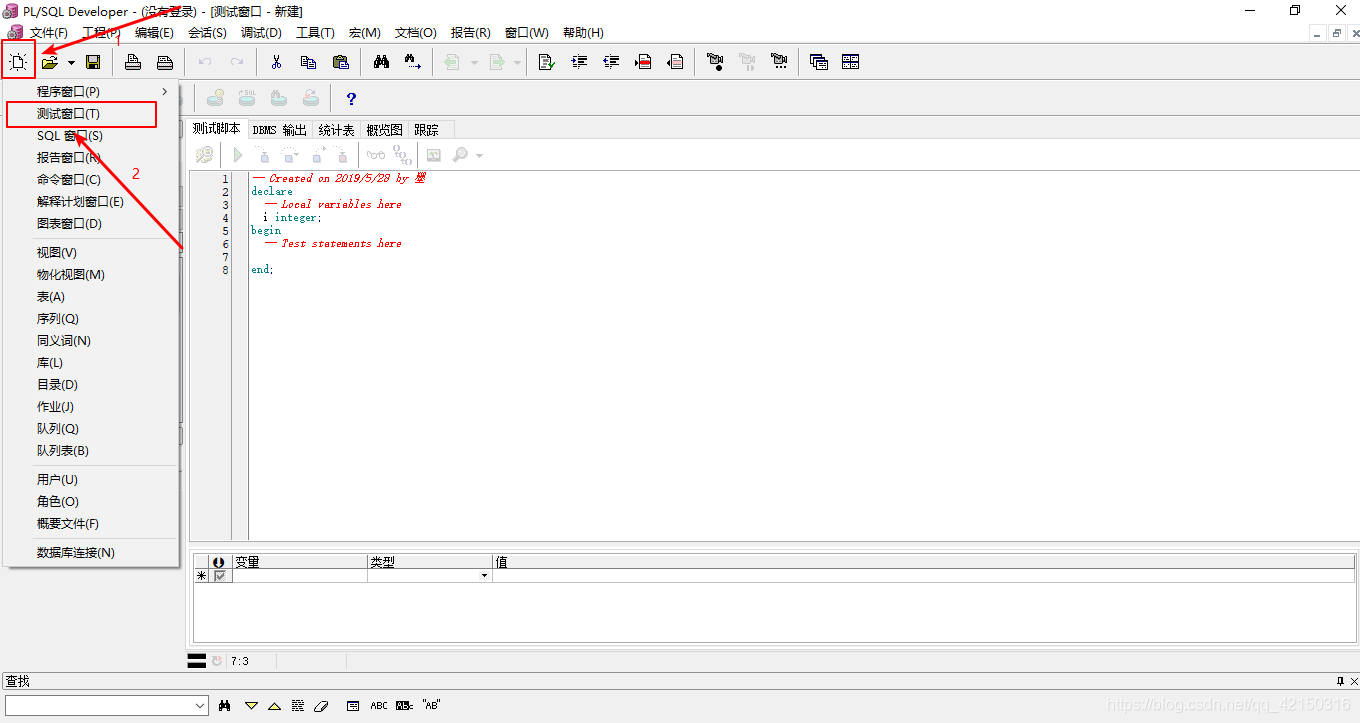Toggle the checkbox in the variables grid row
Viewport: 1360px width, 723px height.
tap(220, 576)
